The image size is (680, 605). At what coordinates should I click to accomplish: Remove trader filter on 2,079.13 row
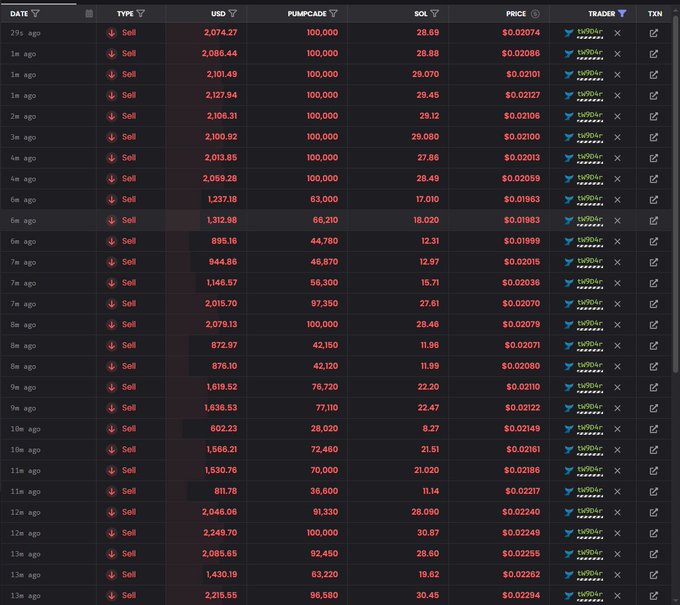(618, 325)
